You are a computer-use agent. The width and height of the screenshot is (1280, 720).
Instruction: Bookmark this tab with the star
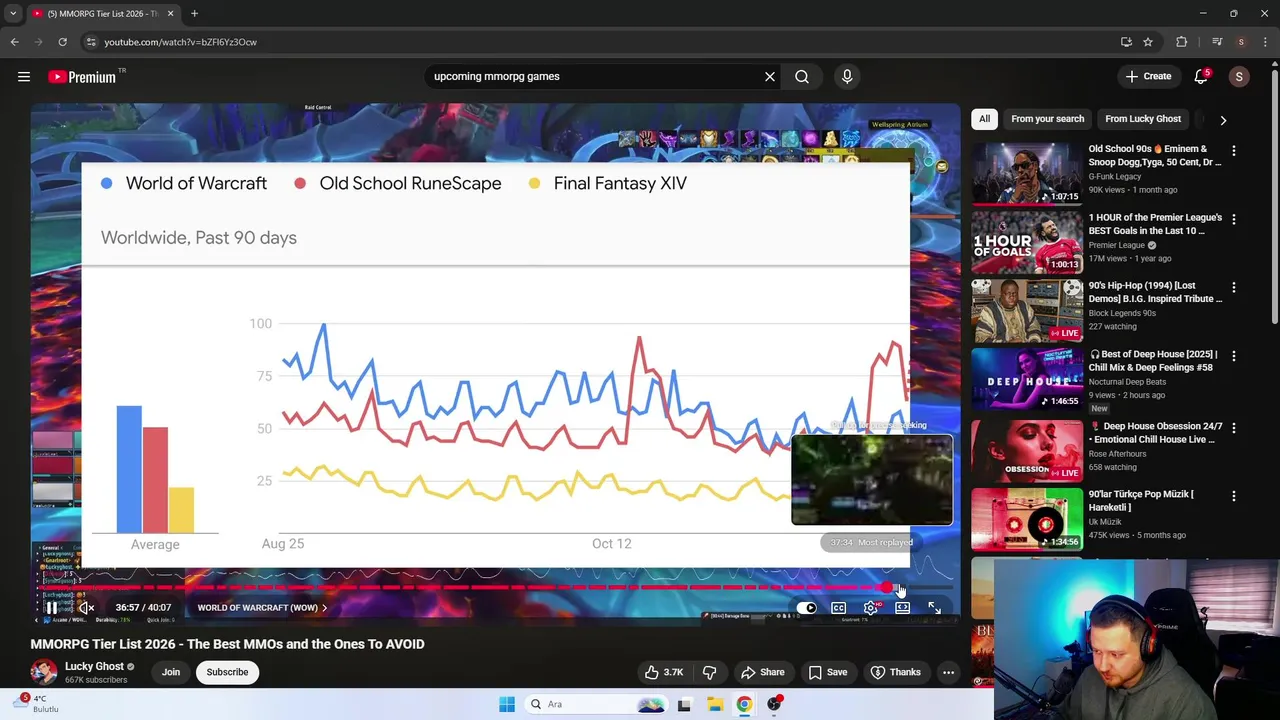point(1148,42)
